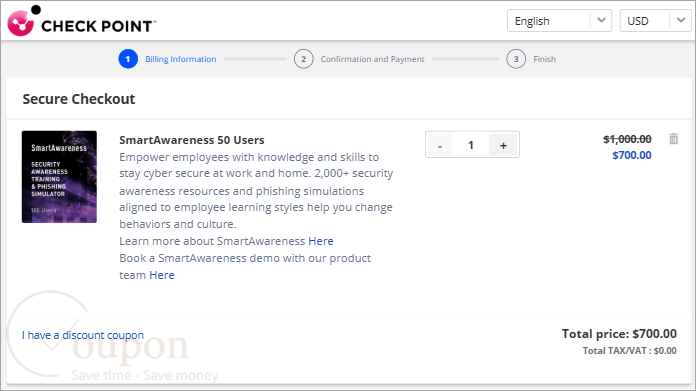Select step 3 Finish
Viewport: 696px width, 391px height.
[531, 59]
